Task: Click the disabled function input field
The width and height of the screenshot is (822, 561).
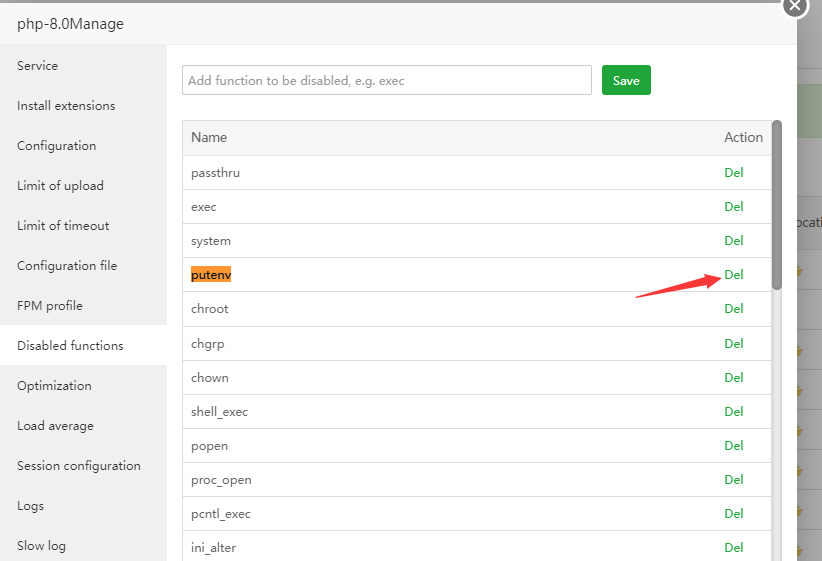Action: point(387,81)
